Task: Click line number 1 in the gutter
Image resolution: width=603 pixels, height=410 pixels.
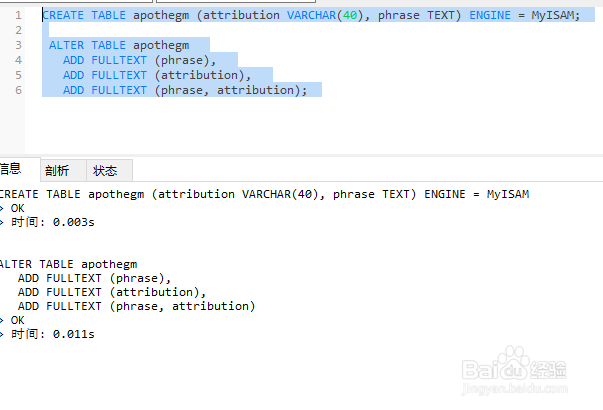Action: click(x=18, y=16)
